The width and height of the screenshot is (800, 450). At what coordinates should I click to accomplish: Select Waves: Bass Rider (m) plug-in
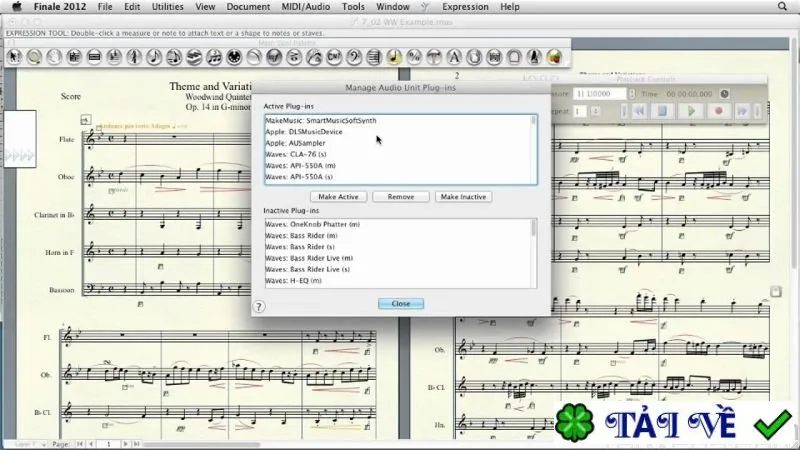[398, 235]
